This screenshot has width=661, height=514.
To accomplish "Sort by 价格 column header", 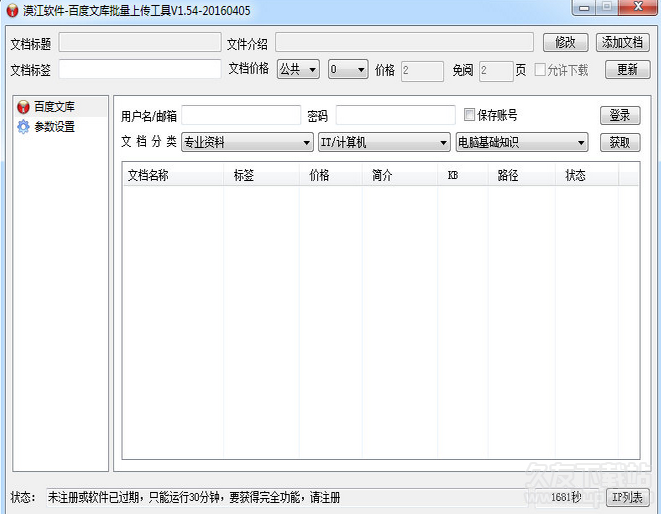I will click(x=331, y=175).
